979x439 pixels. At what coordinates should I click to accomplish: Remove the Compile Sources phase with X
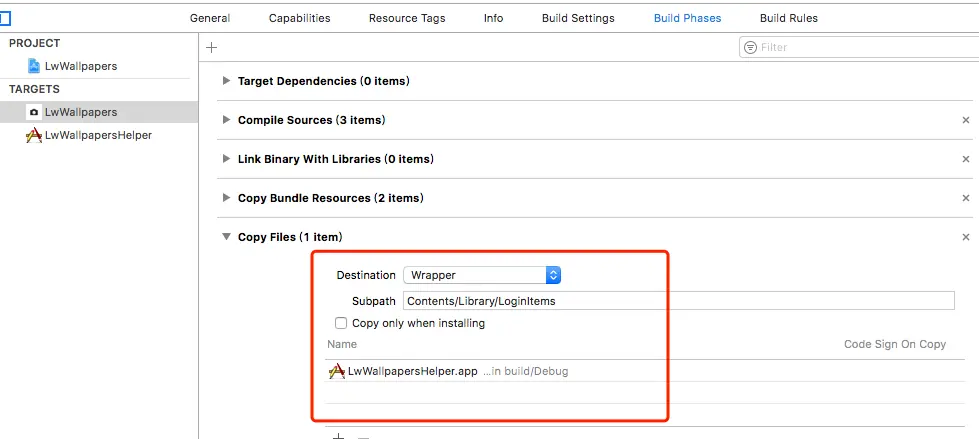(x=965, y=120)
